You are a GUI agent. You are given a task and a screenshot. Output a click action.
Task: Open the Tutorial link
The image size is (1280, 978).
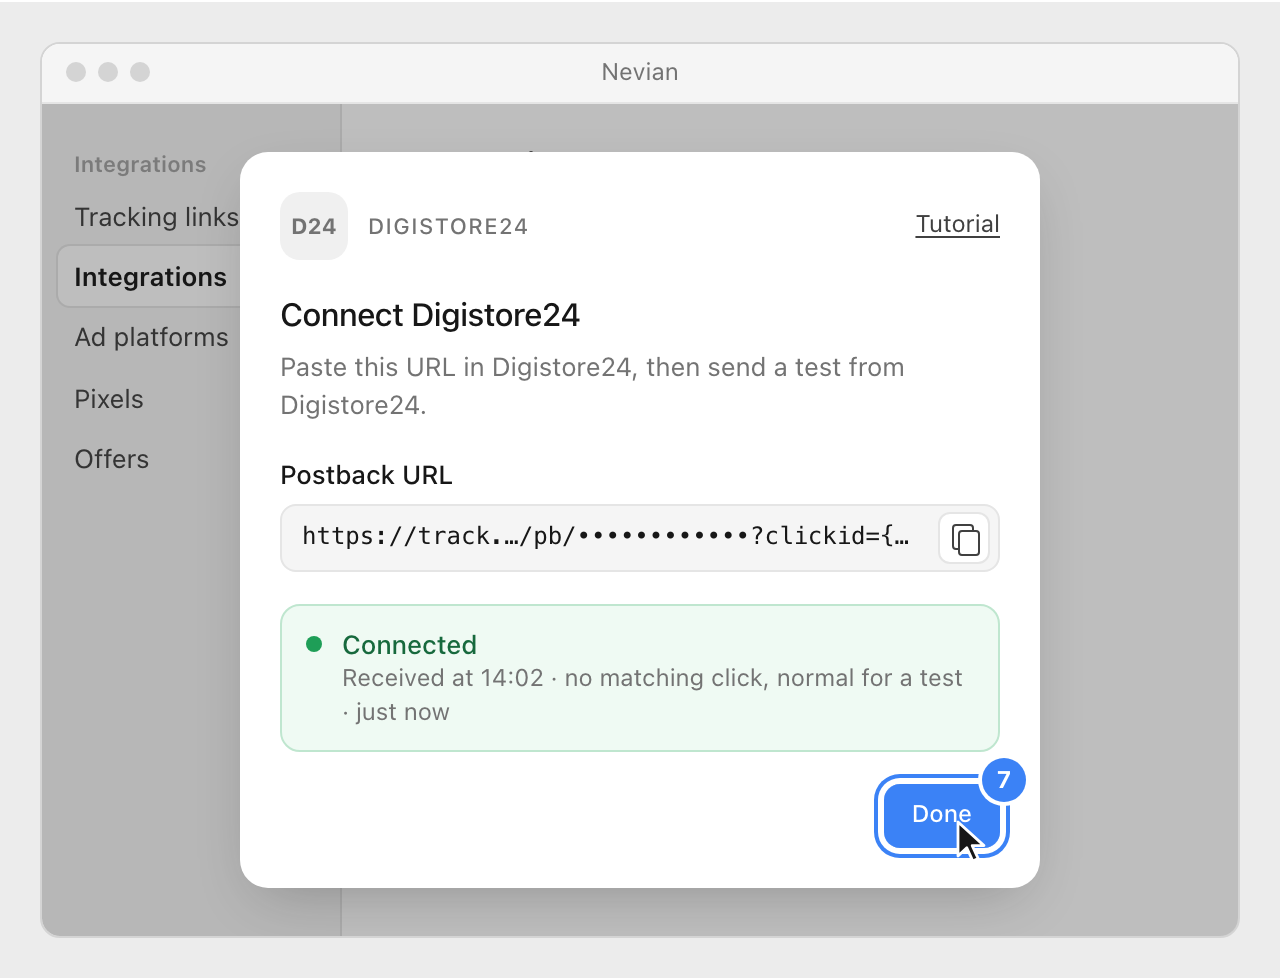tap(958, 224)
